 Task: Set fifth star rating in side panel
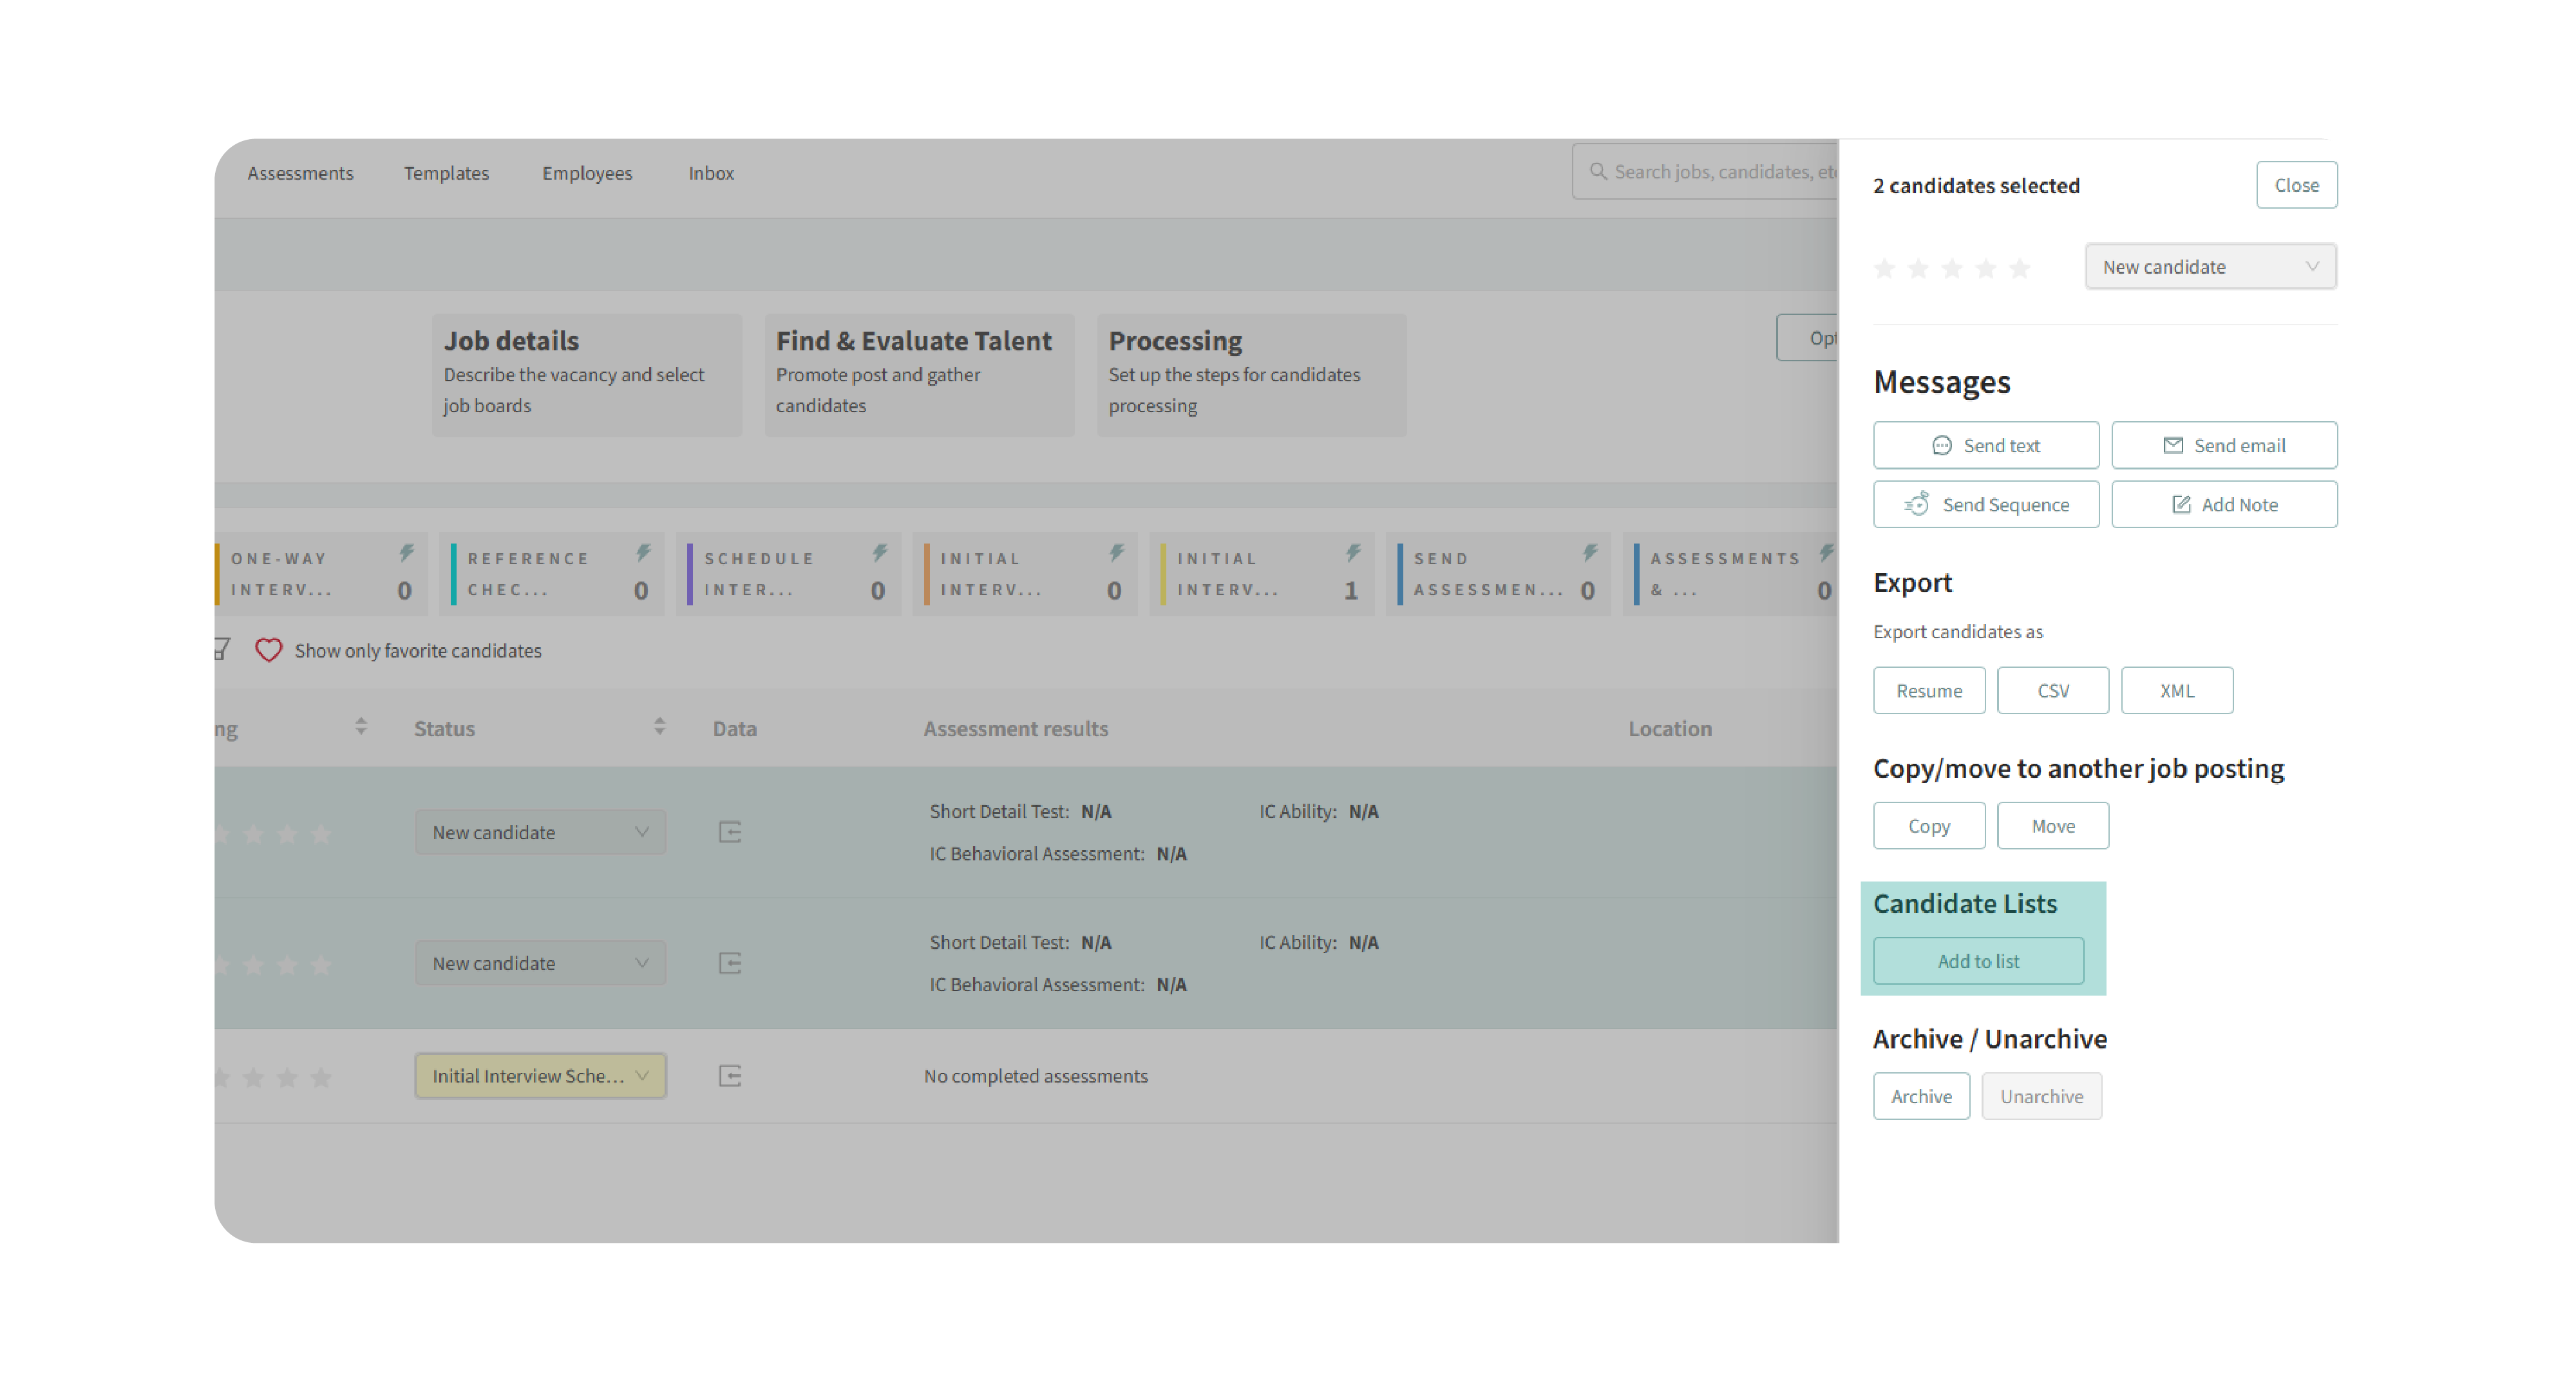(2019, 268)
